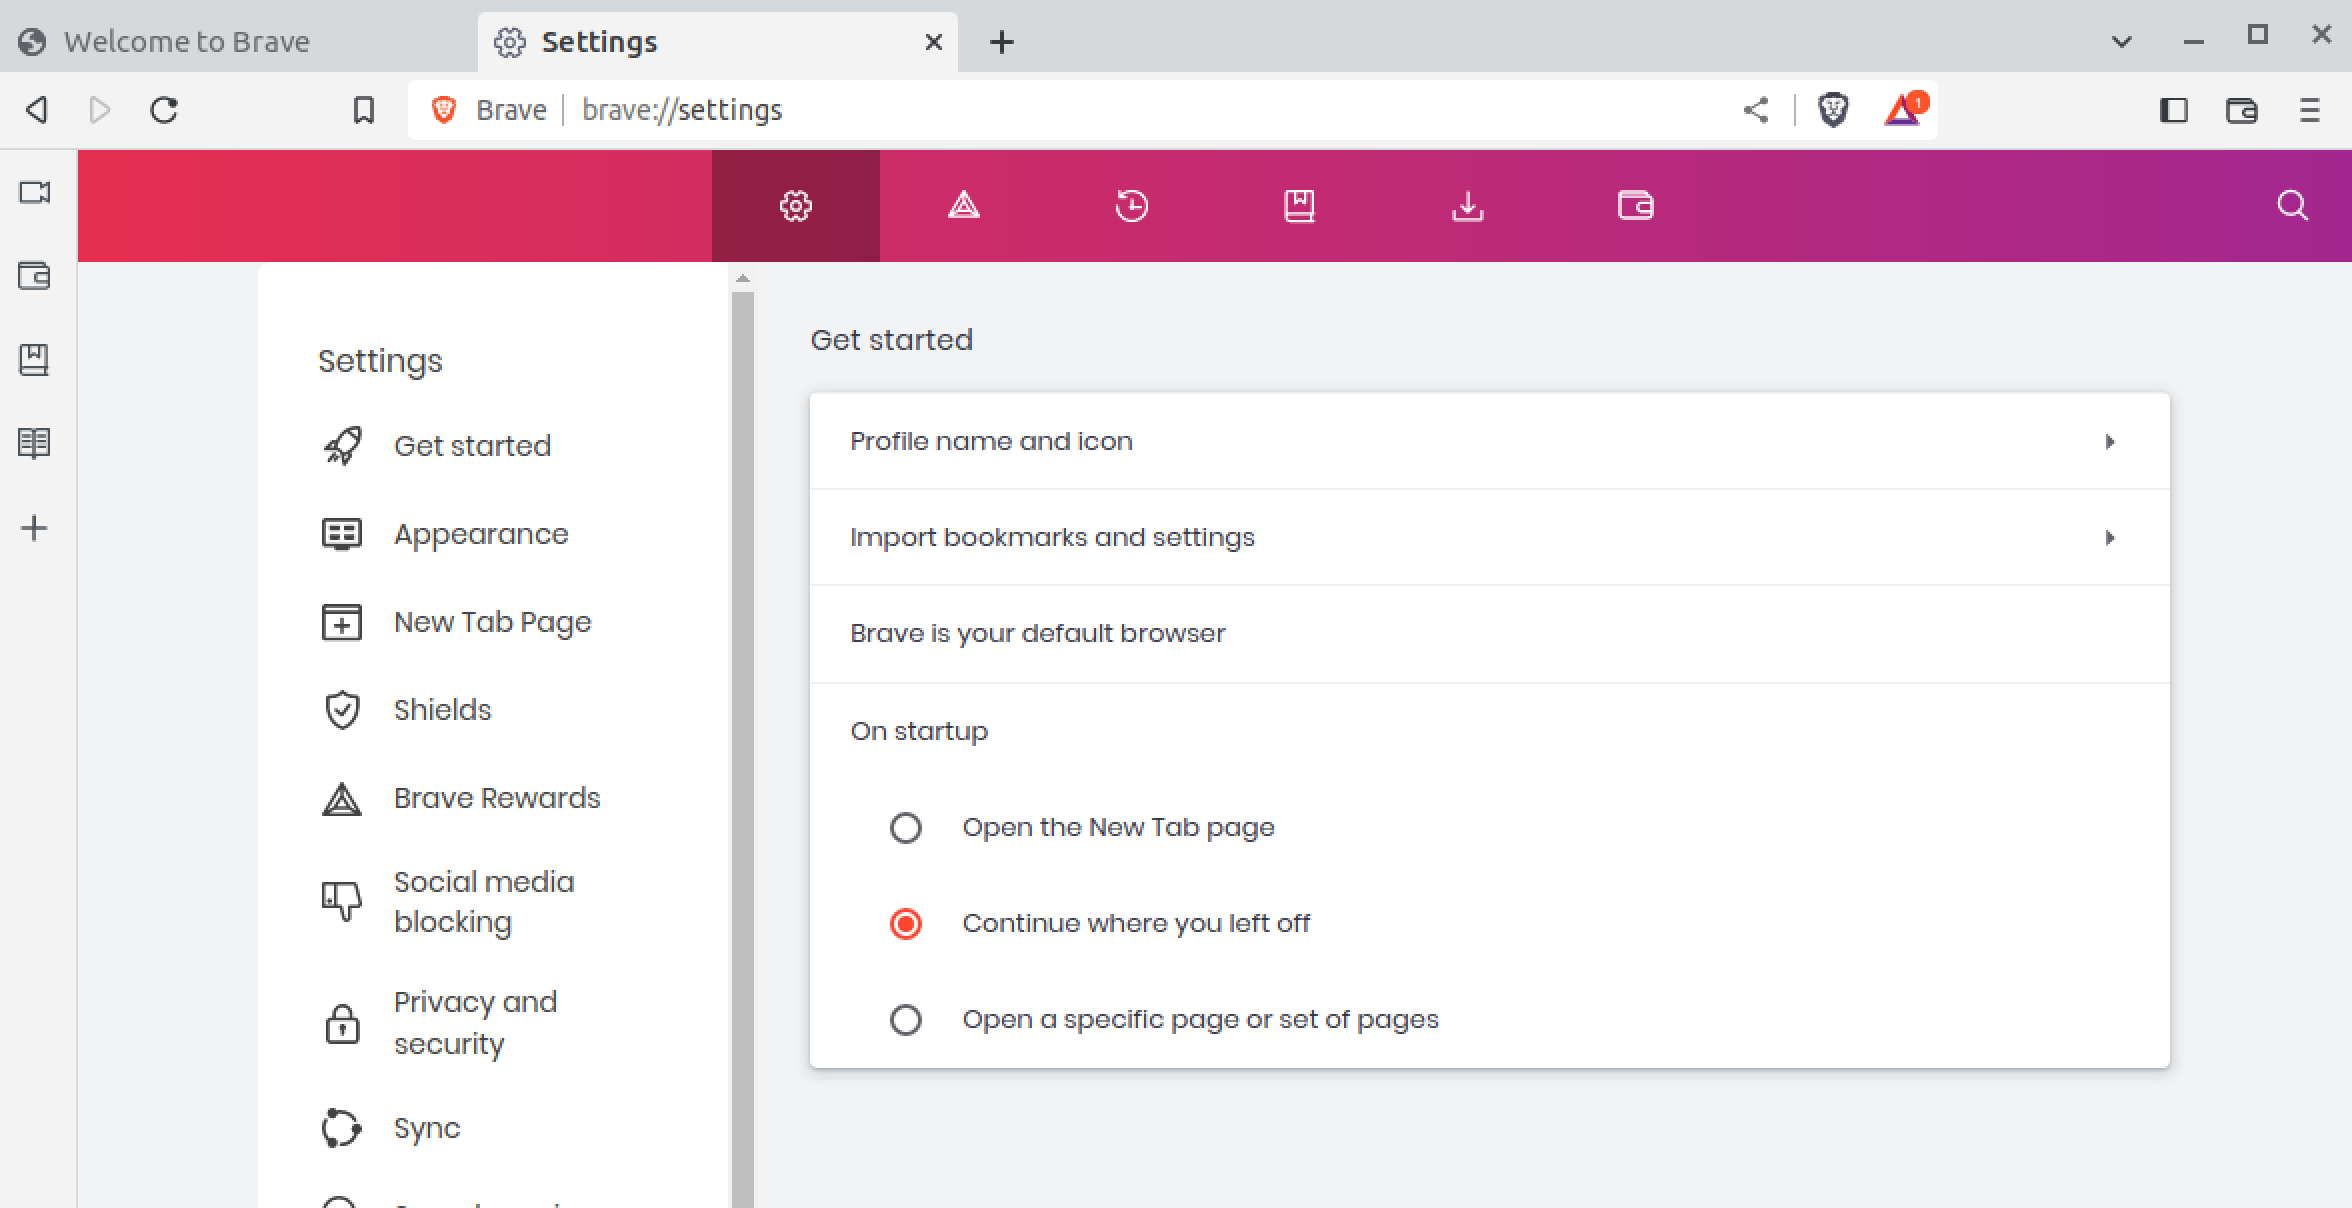Screen dimensions: 2352x1208
Task: Open History clock icon in pink header
Action: pos(1132,206)
